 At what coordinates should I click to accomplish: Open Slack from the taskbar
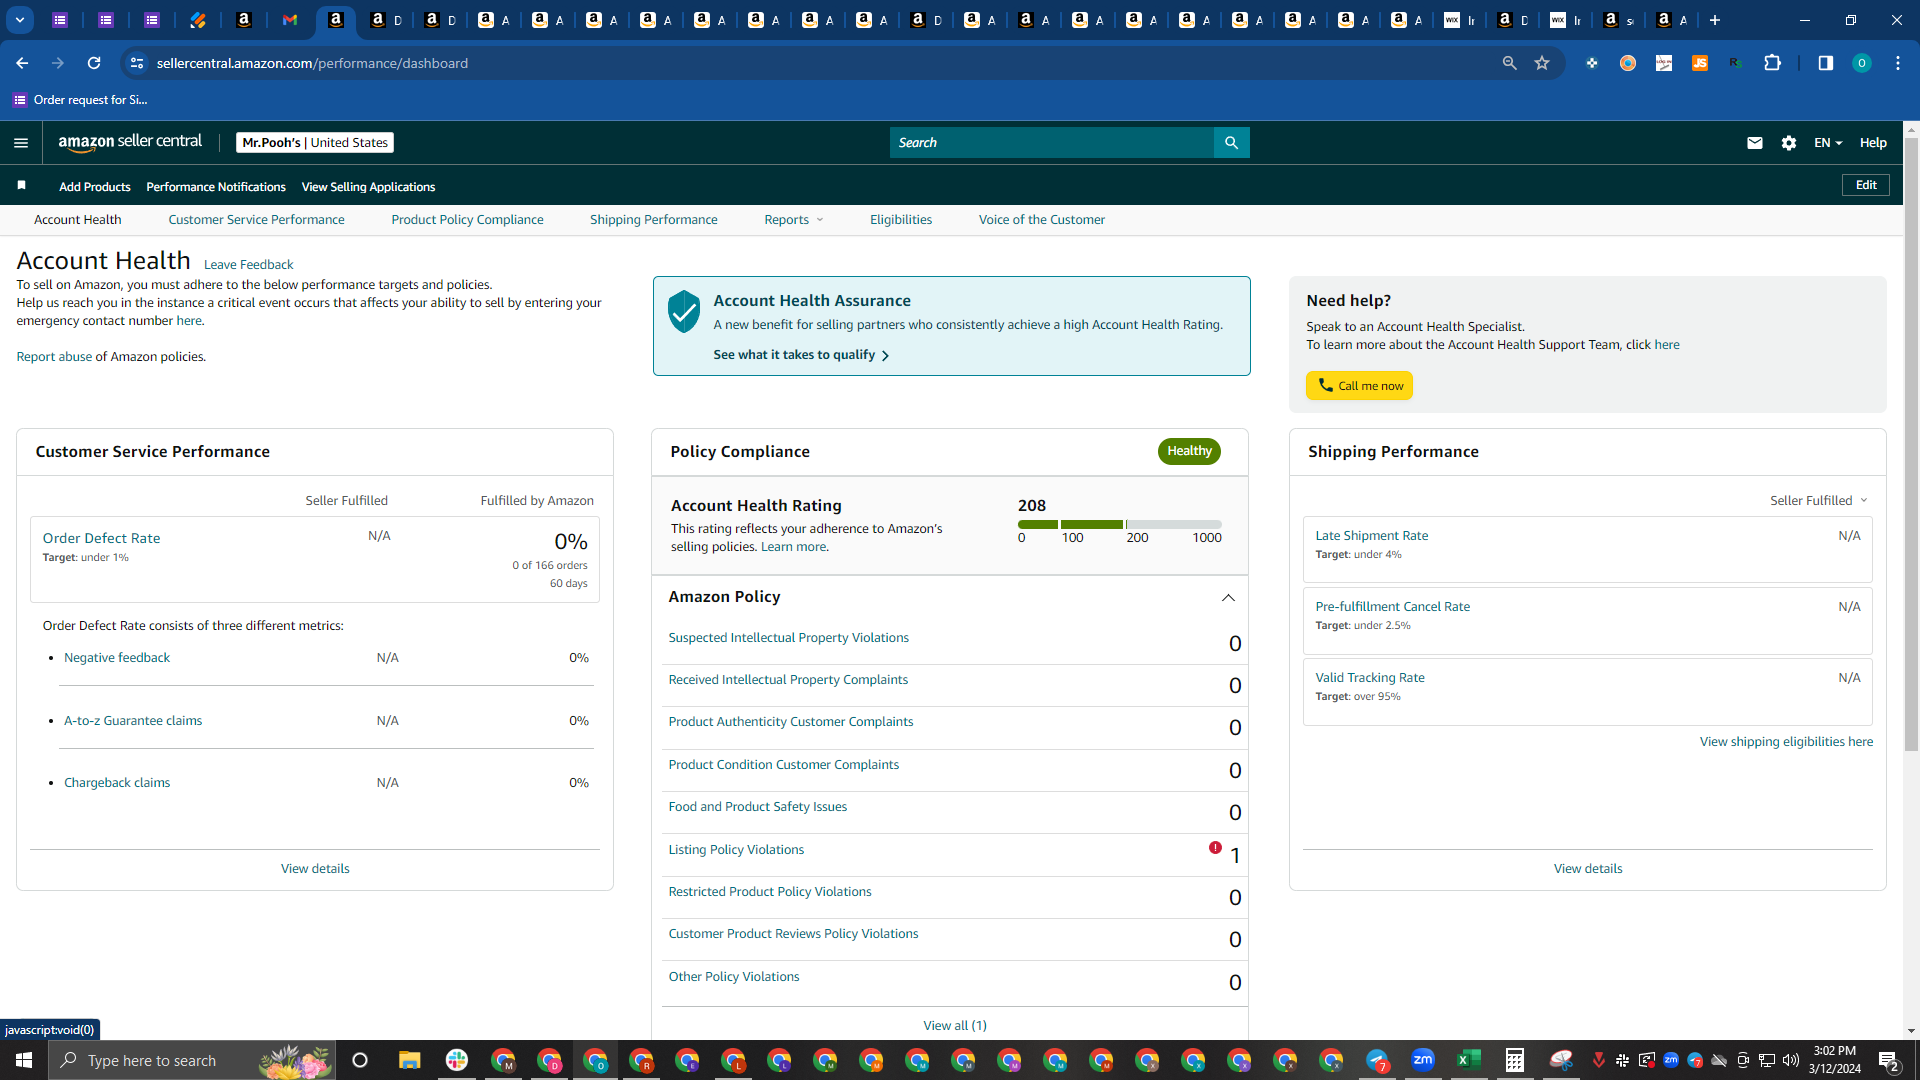pyautogui.click(x=457, y=1060)
